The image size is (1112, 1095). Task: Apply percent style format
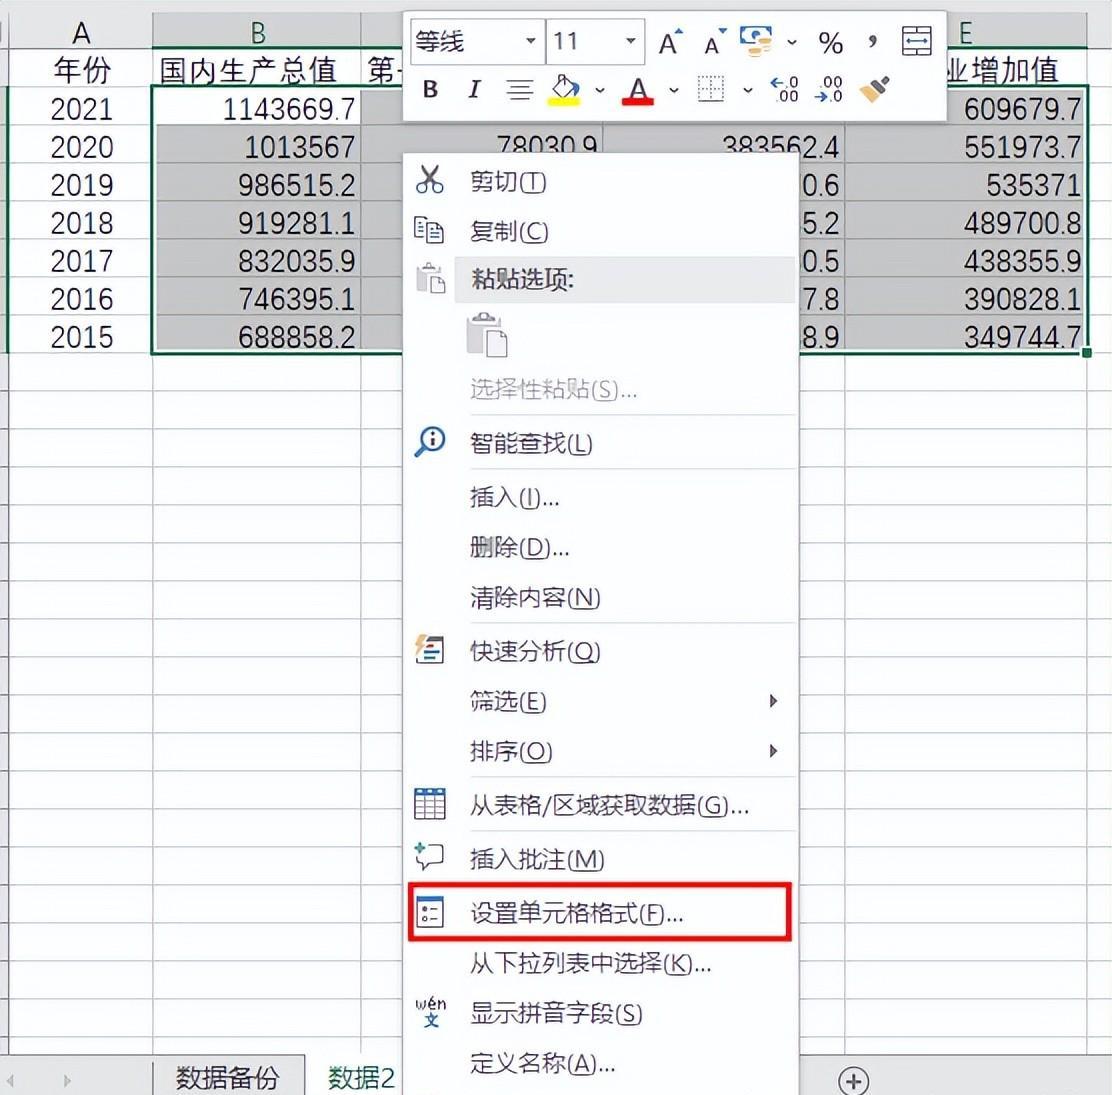(830, 43)
